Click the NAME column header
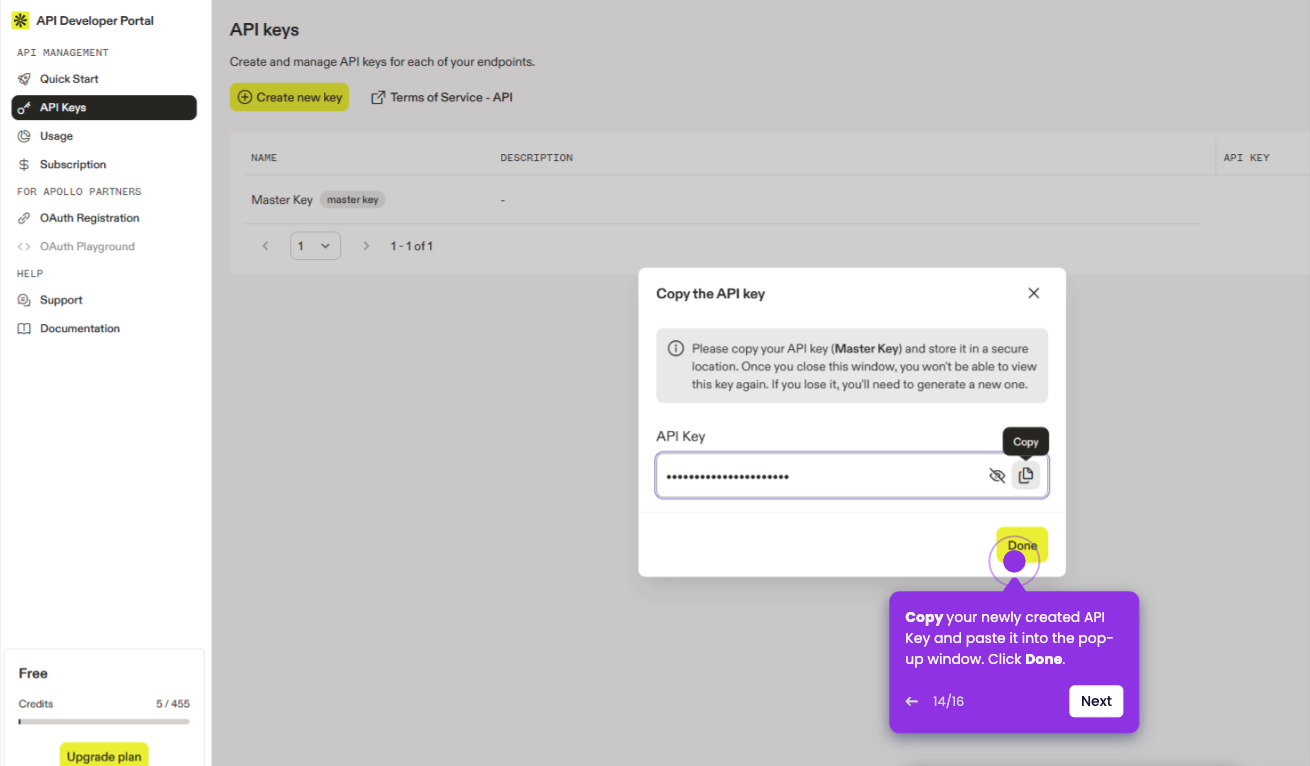Screen dimensions: 1310x766 [264, 158]
